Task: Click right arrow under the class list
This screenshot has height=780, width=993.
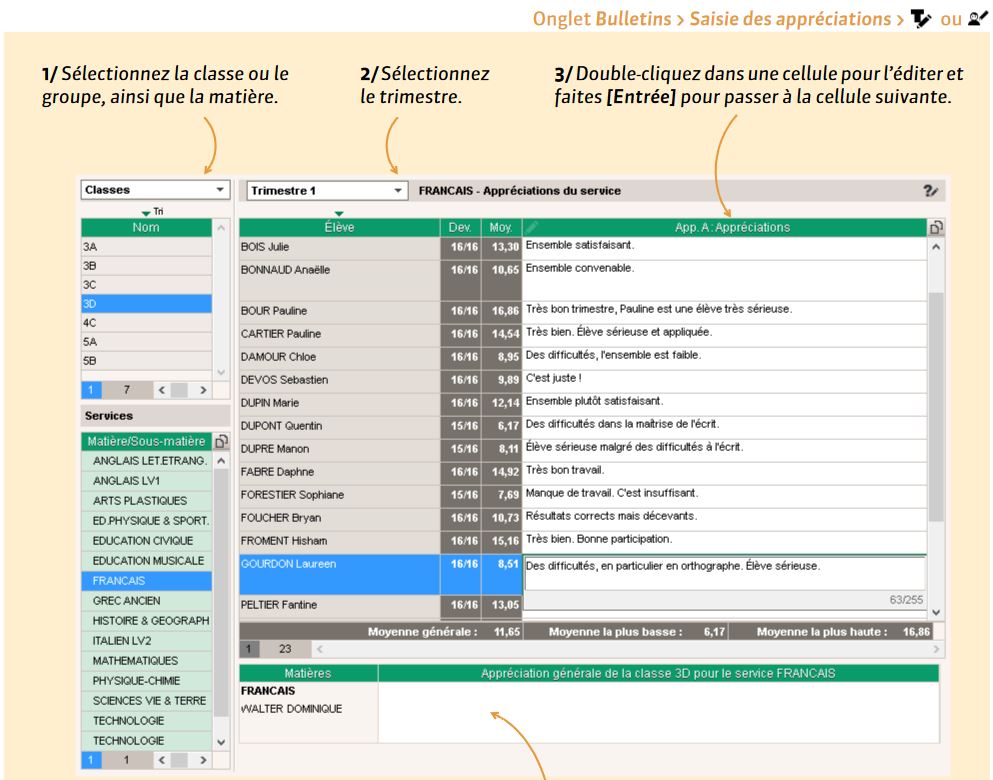Action: [x=203, y=389]
